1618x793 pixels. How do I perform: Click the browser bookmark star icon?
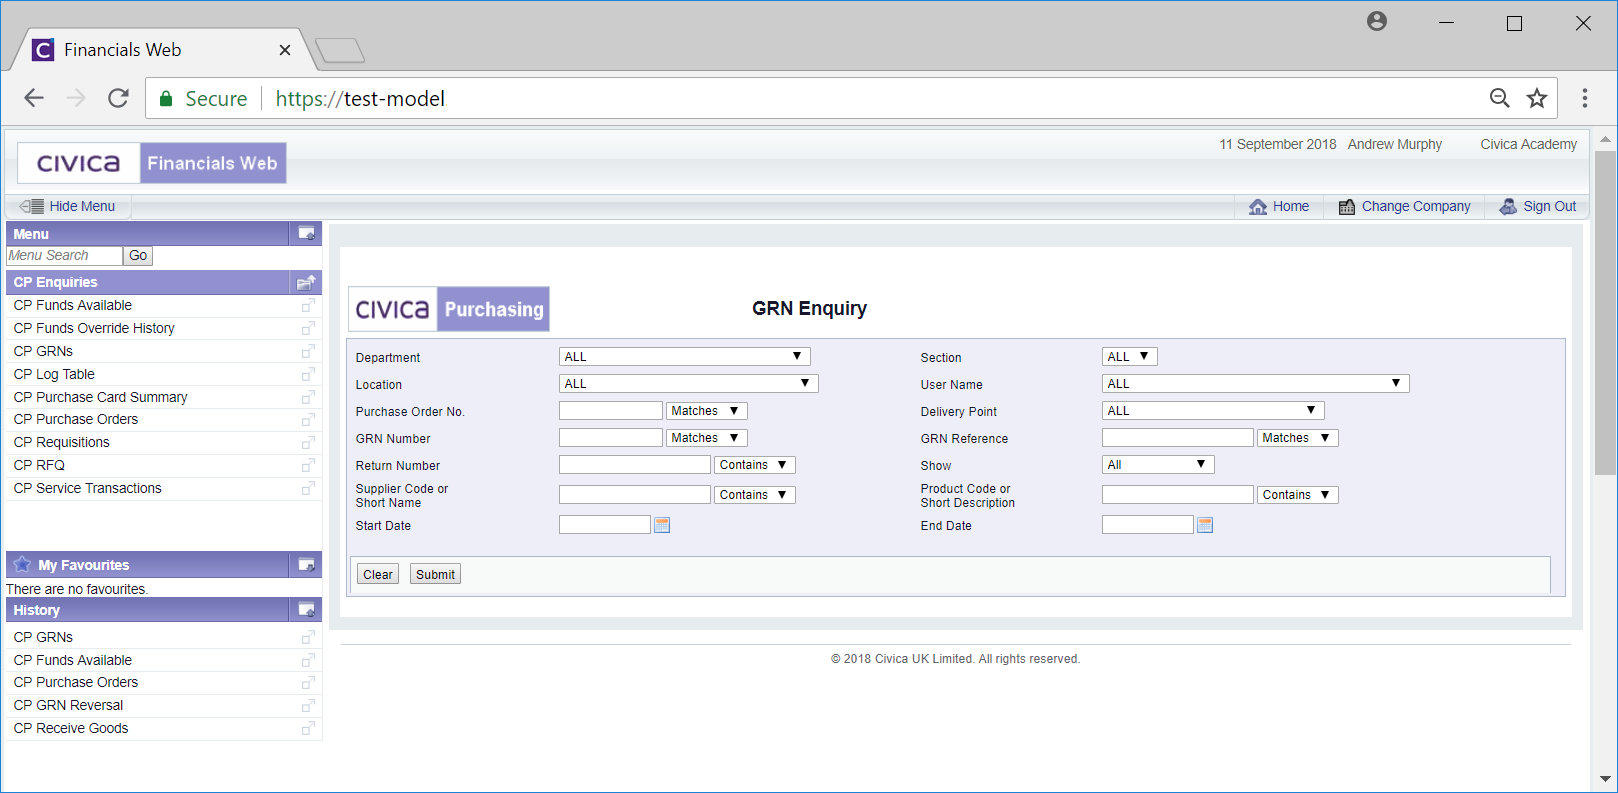click(x=1537, y=98)
